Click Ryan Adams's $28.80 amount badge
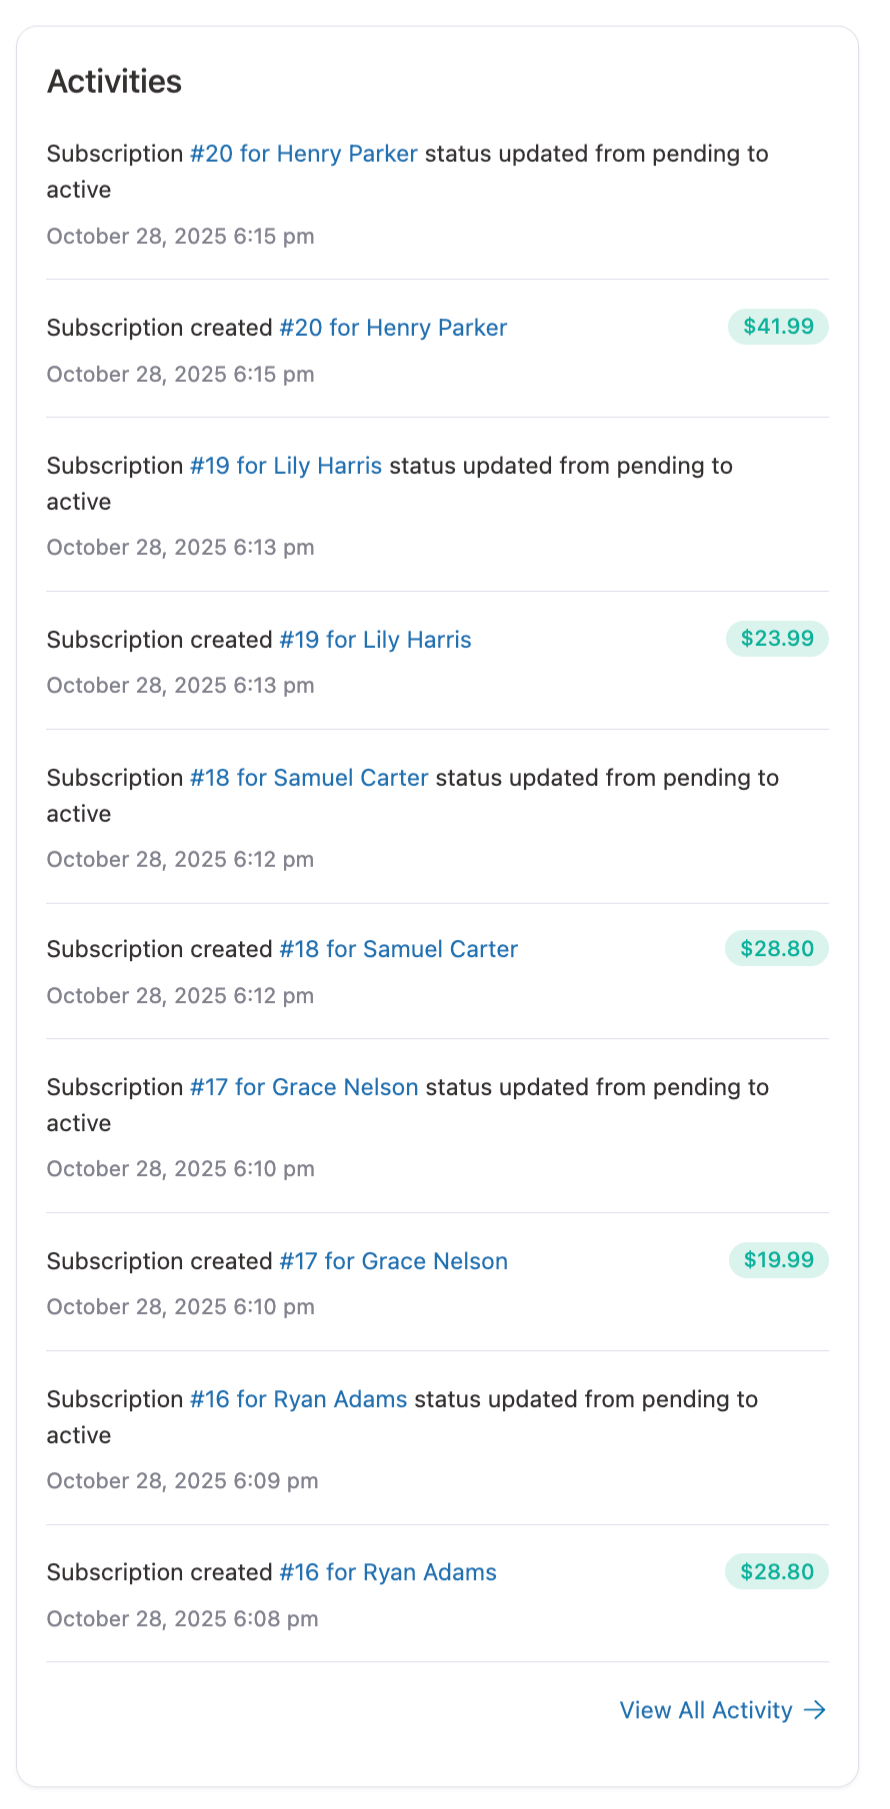 click(x=777, y=1571)
